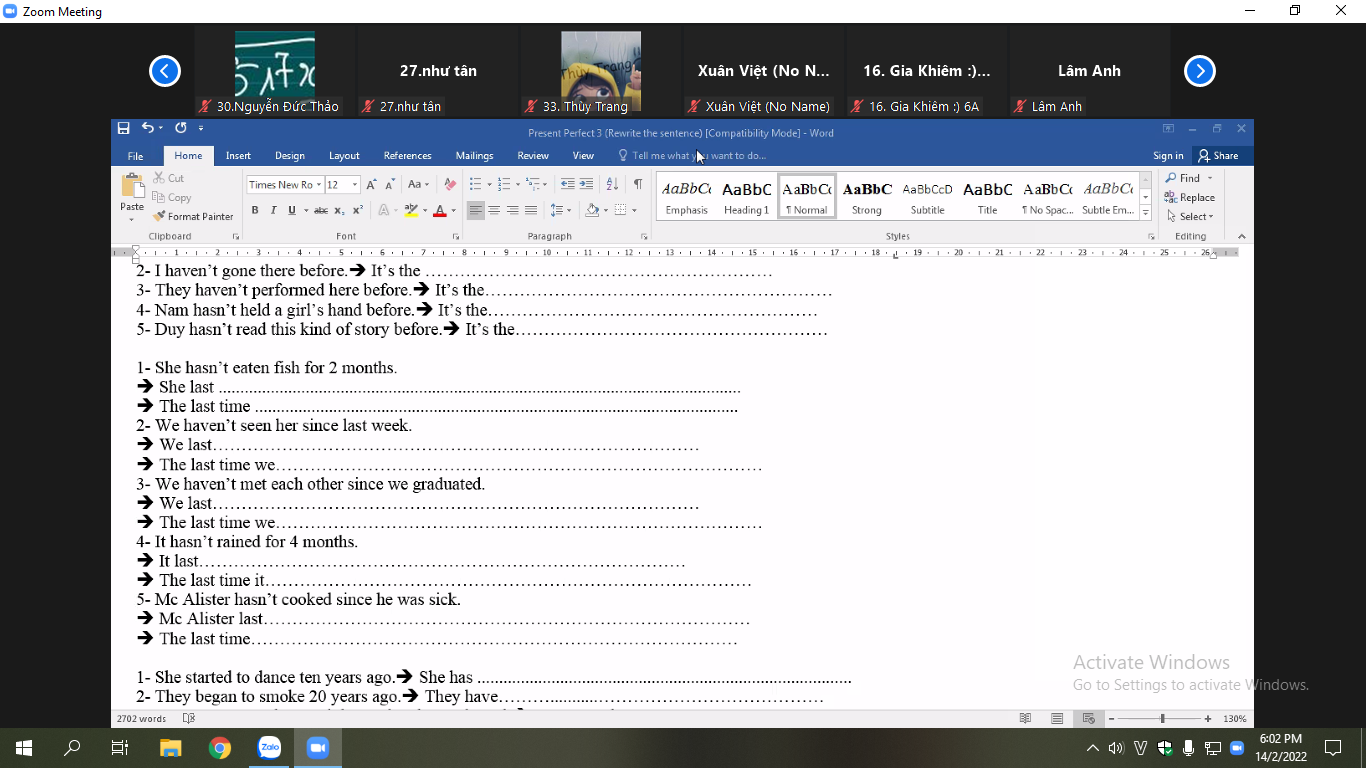1366x768 pixels.
Task: Justify the paragraph text
Action: 531,210
